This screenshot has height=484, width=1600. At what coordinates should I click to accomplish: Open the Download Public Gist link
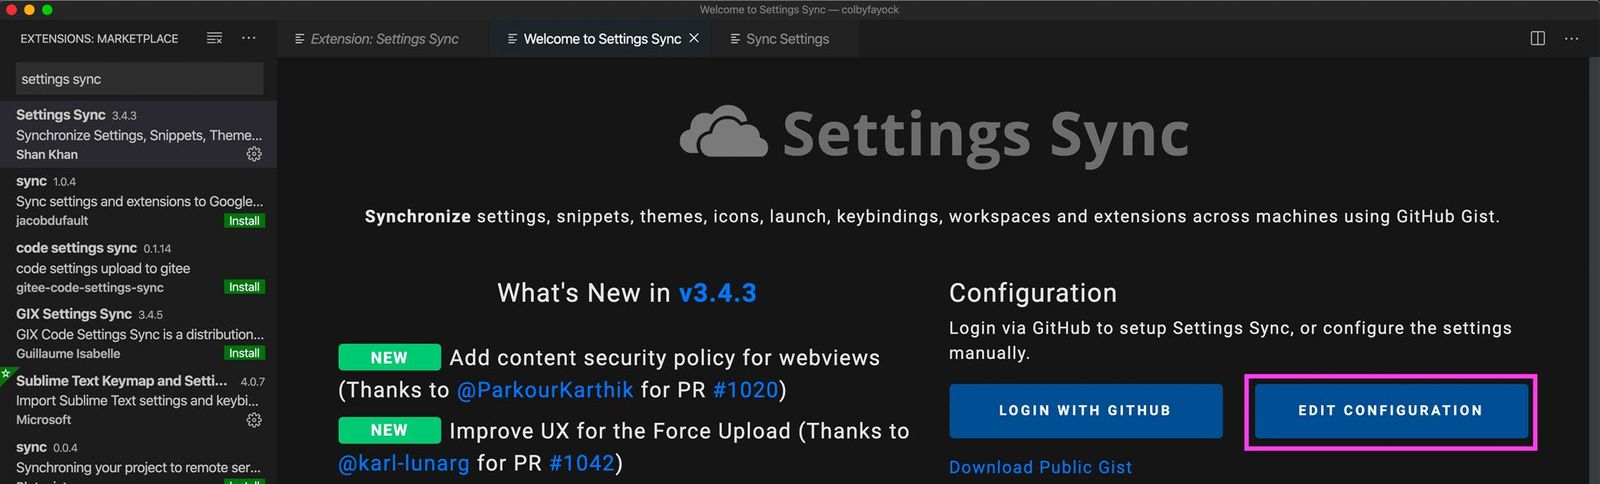click(1040, 467)
